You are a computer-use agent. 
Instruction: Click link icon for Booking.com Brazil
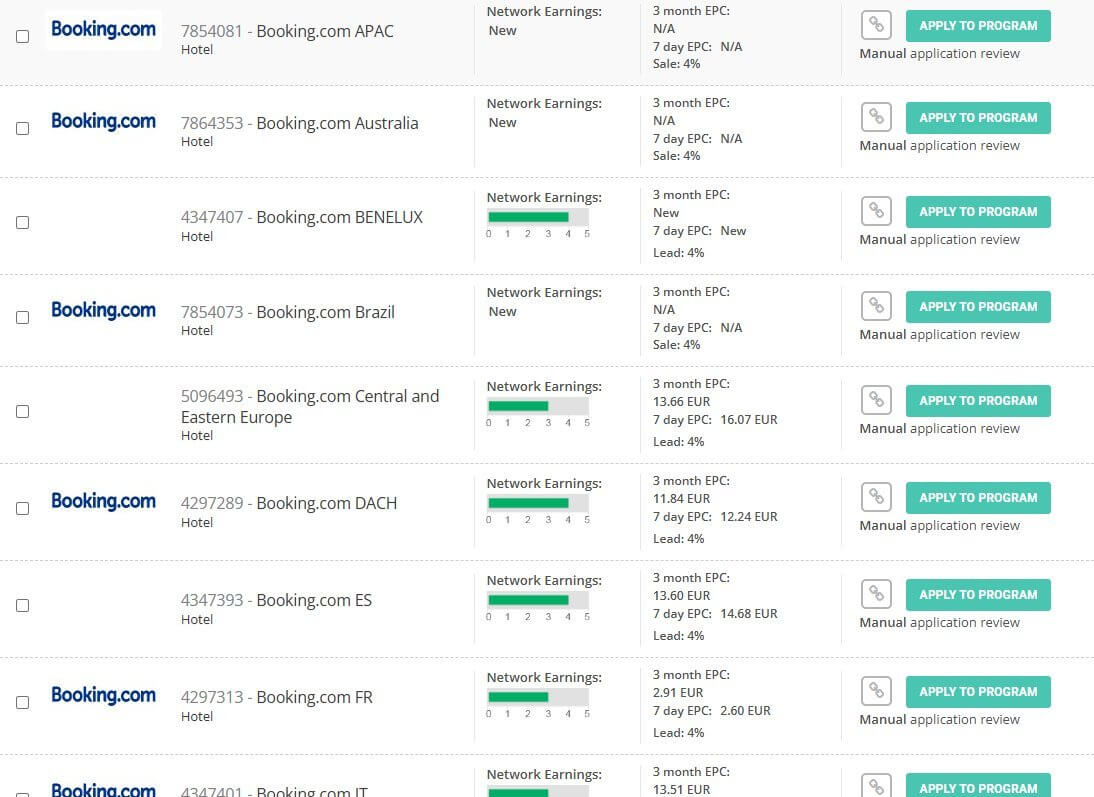point(876,306)
